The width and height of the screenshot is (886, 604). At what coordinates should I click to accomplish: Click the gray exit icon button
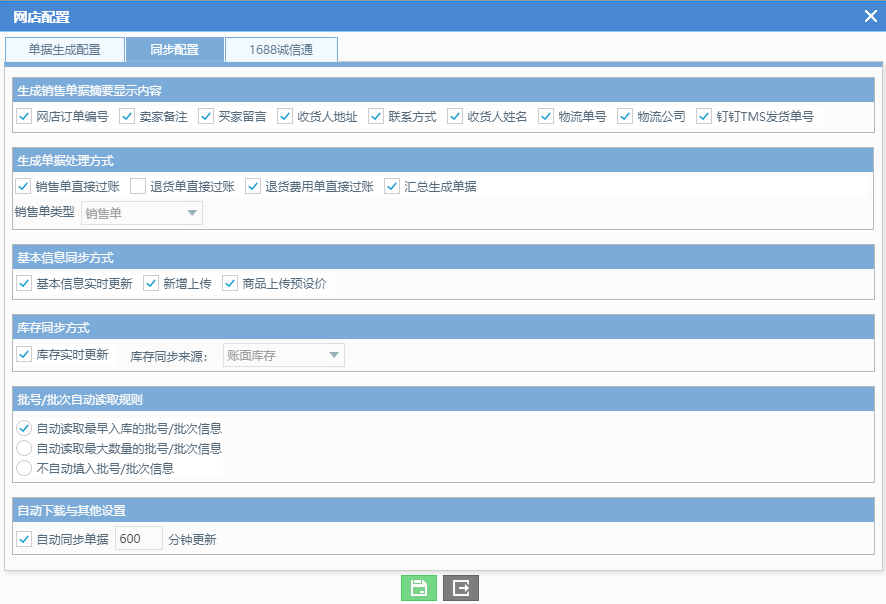tap(461, 588)
